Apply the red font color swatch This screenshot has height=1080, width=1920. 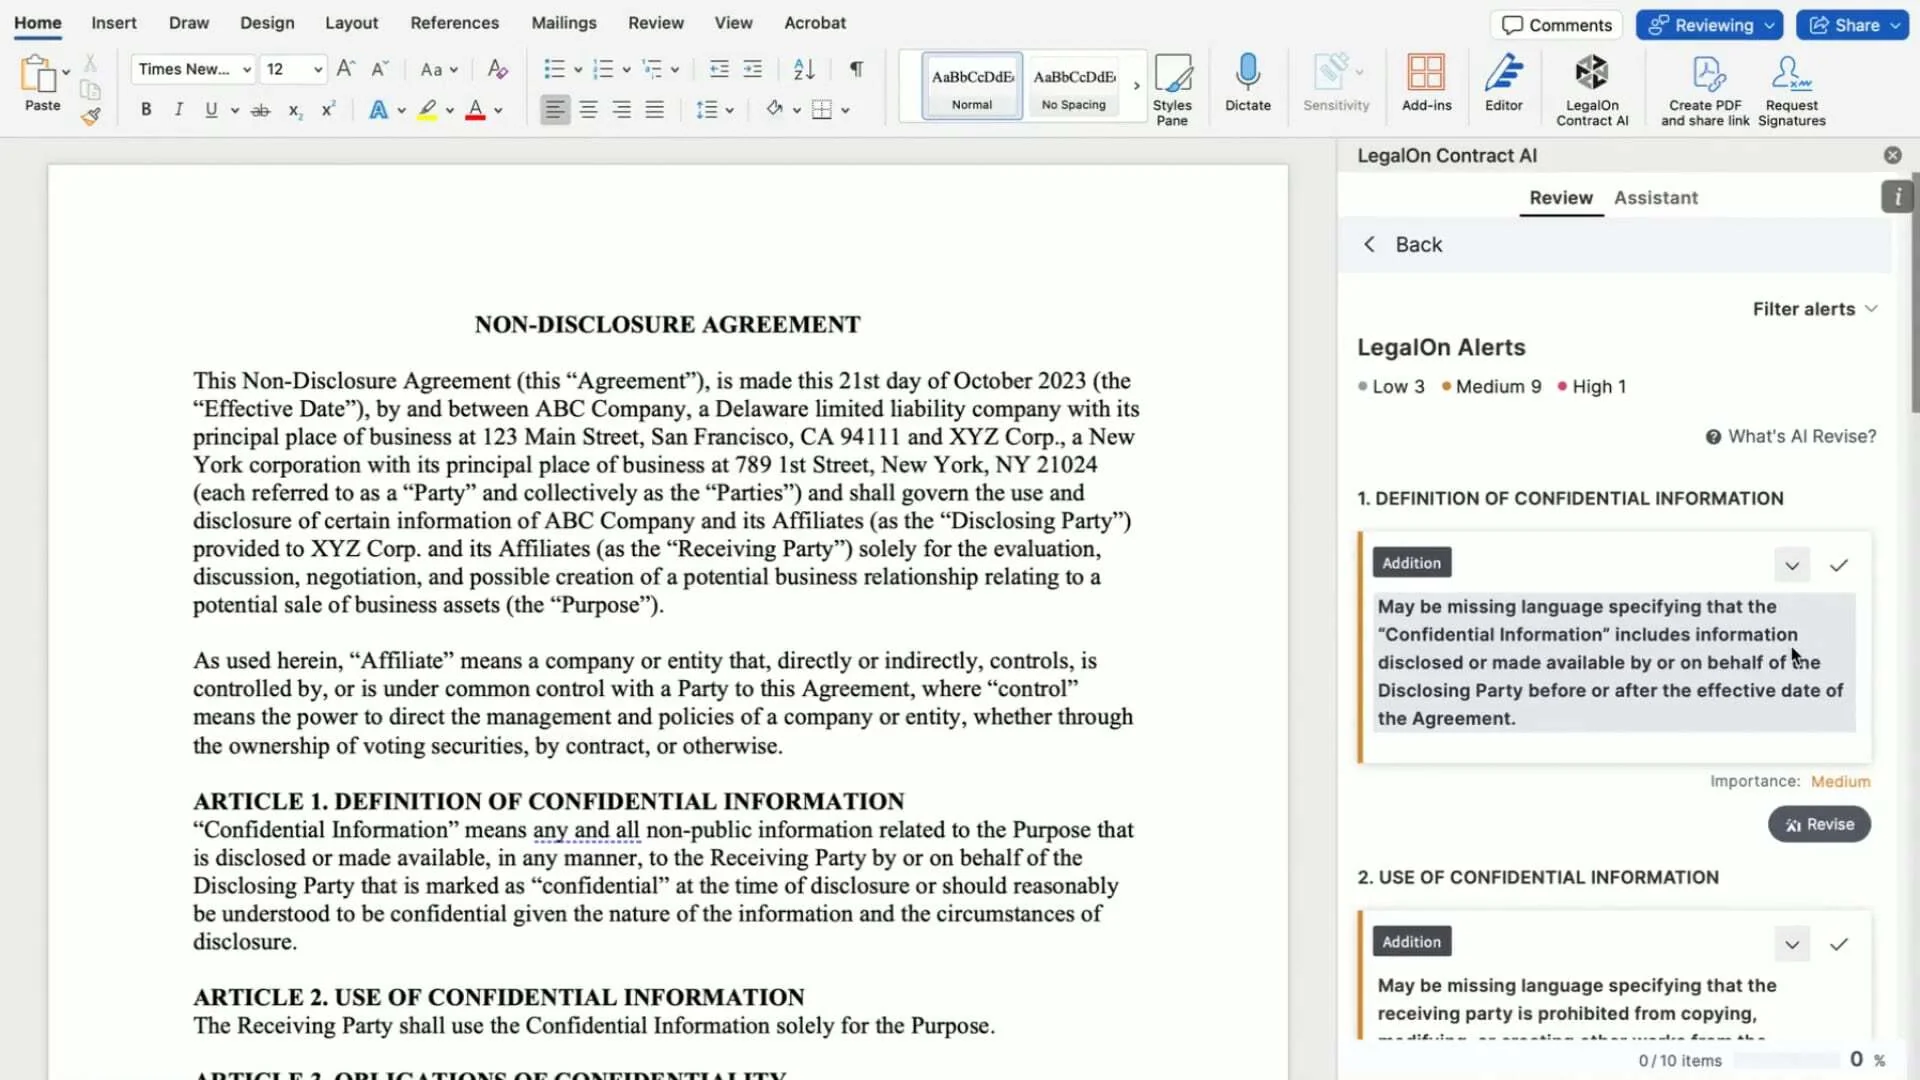coord(476,110)
